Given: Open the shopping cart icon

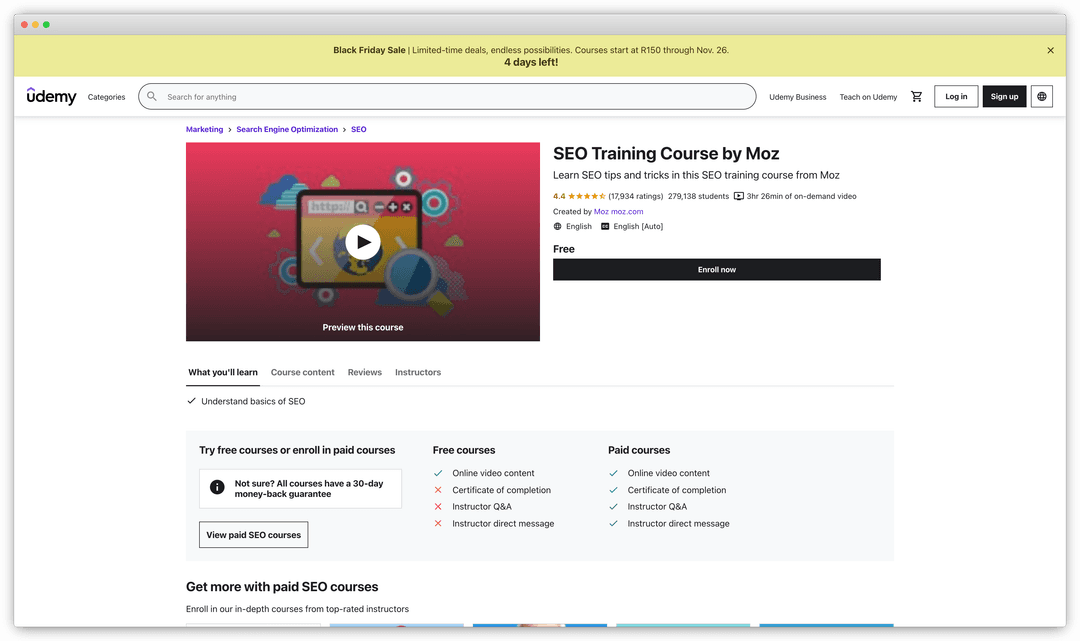Looking at the screenshot, I should (x=916, y=96).
